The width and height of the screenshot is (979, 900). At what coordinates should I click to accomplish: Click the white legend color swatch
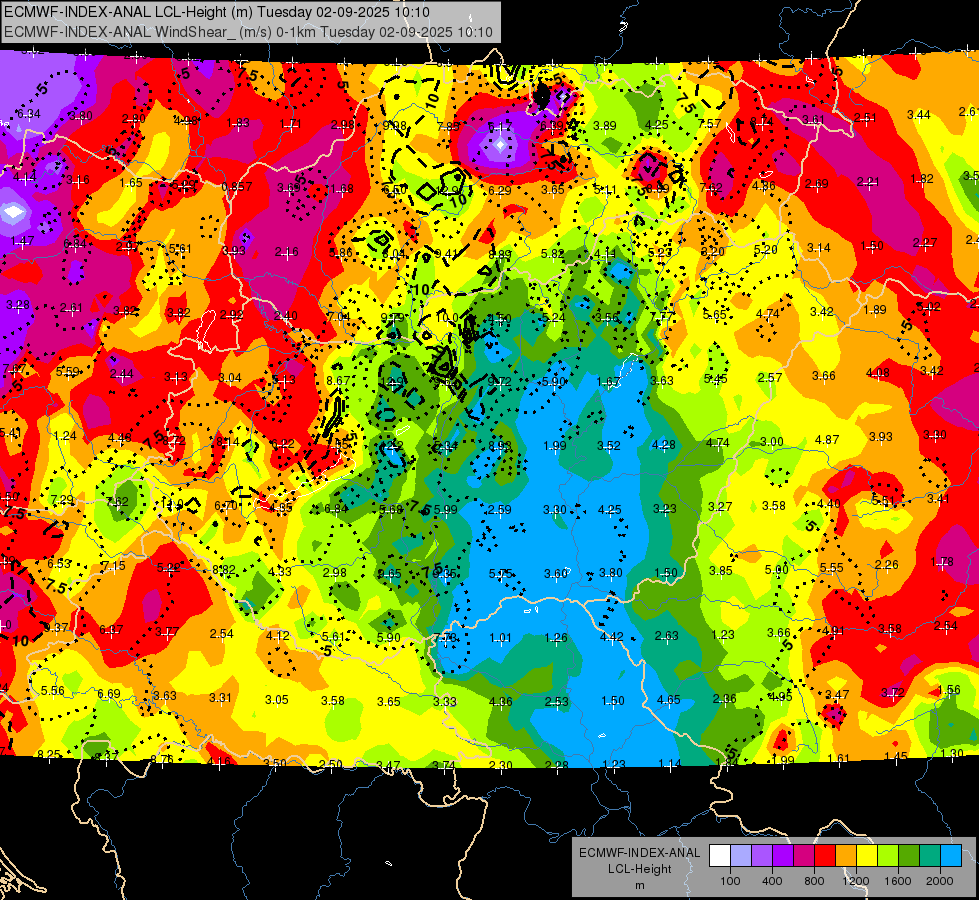pyautogui.click(x=720, y=856)
